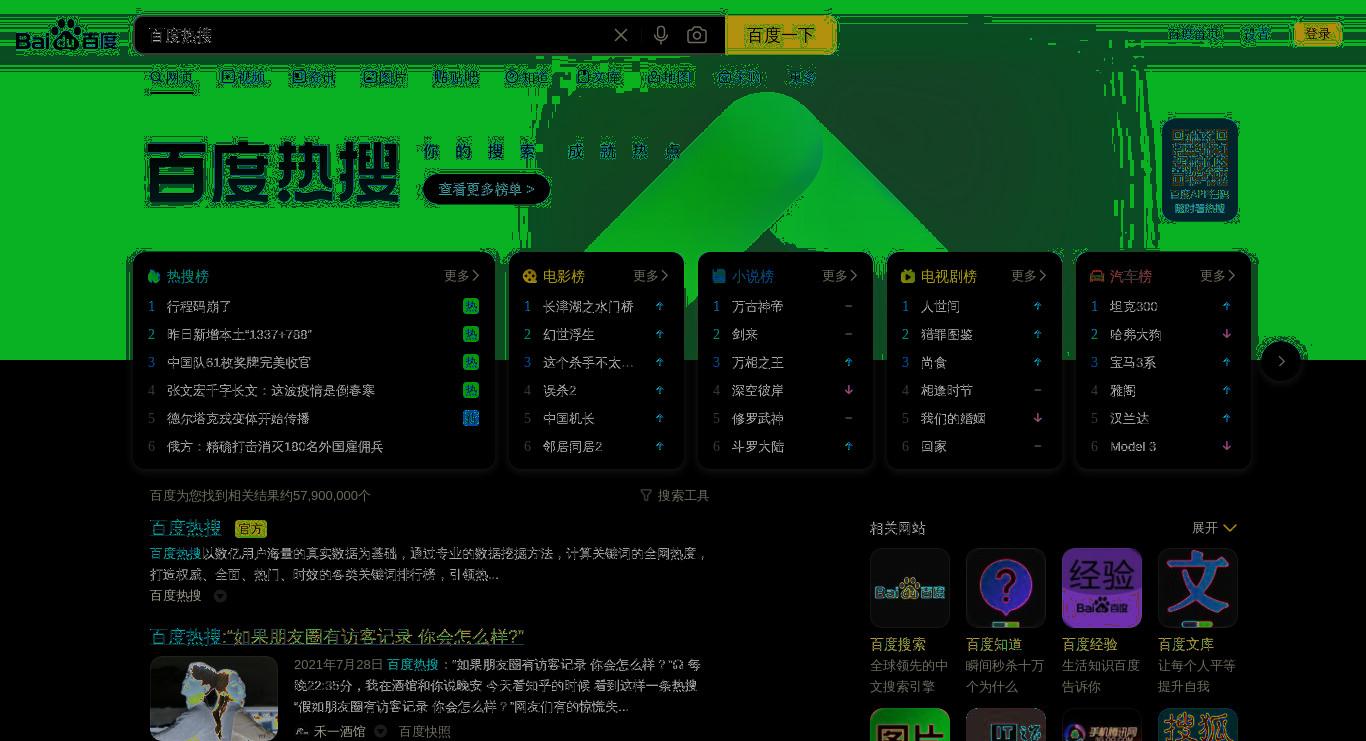Clear the search box with the X icon

[x=621, y=35]
